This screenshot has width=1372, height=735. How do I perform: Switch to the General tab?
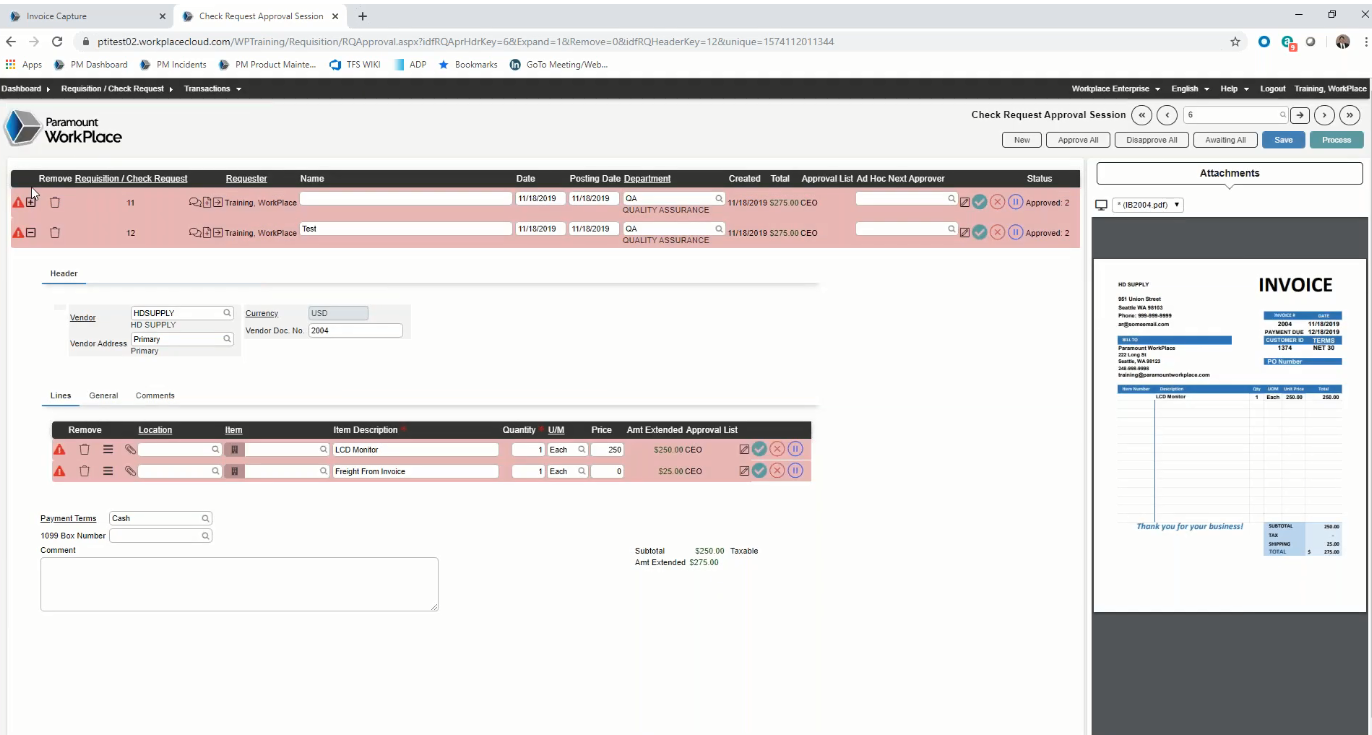coord(104,396)
